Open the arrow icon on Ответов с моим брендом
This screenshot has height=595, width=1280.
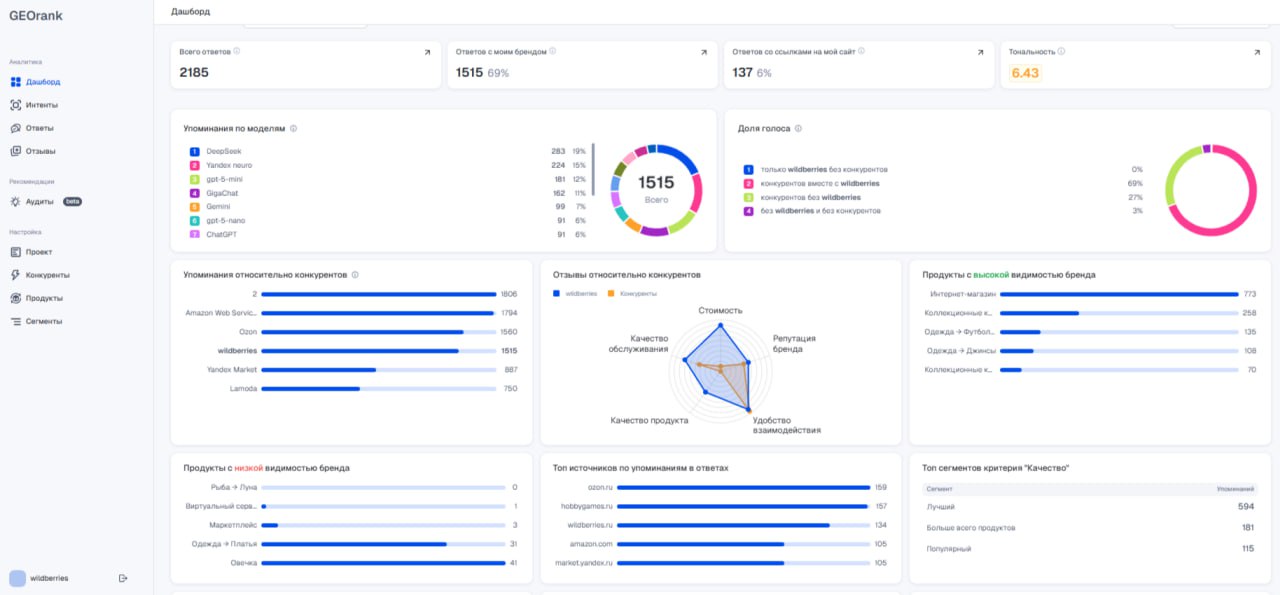click(704, 52)
